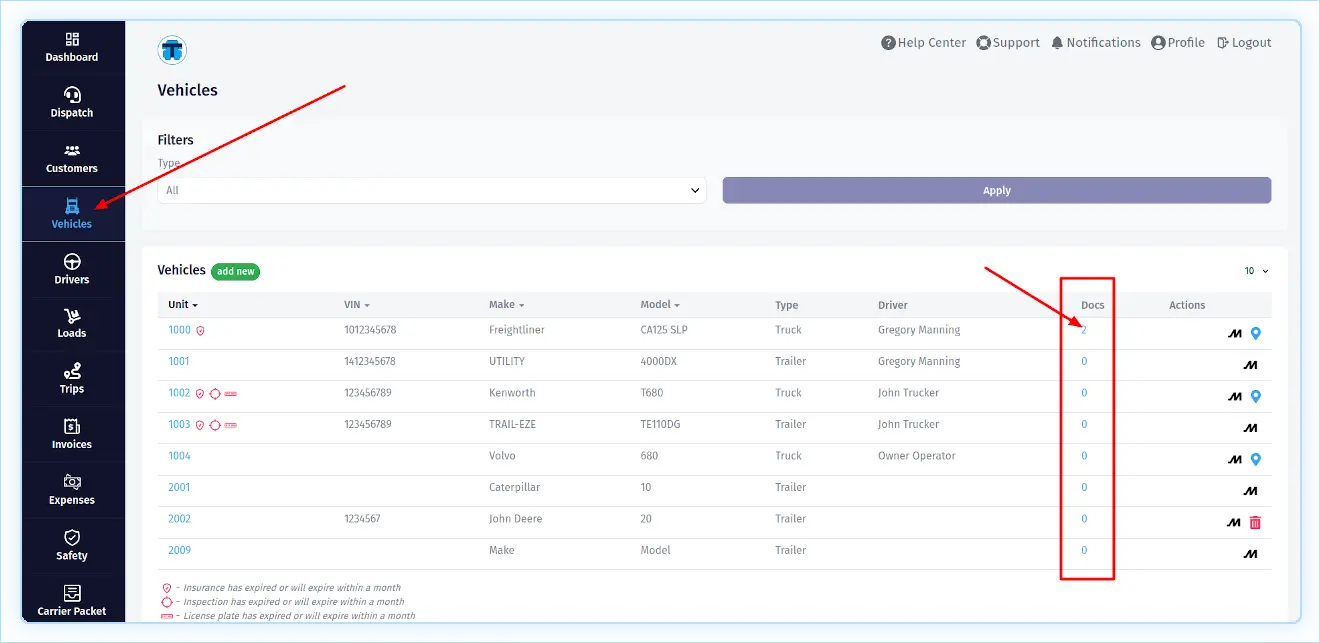
Task: Open the Notifications bell
Action: [x=1095, y=43]
